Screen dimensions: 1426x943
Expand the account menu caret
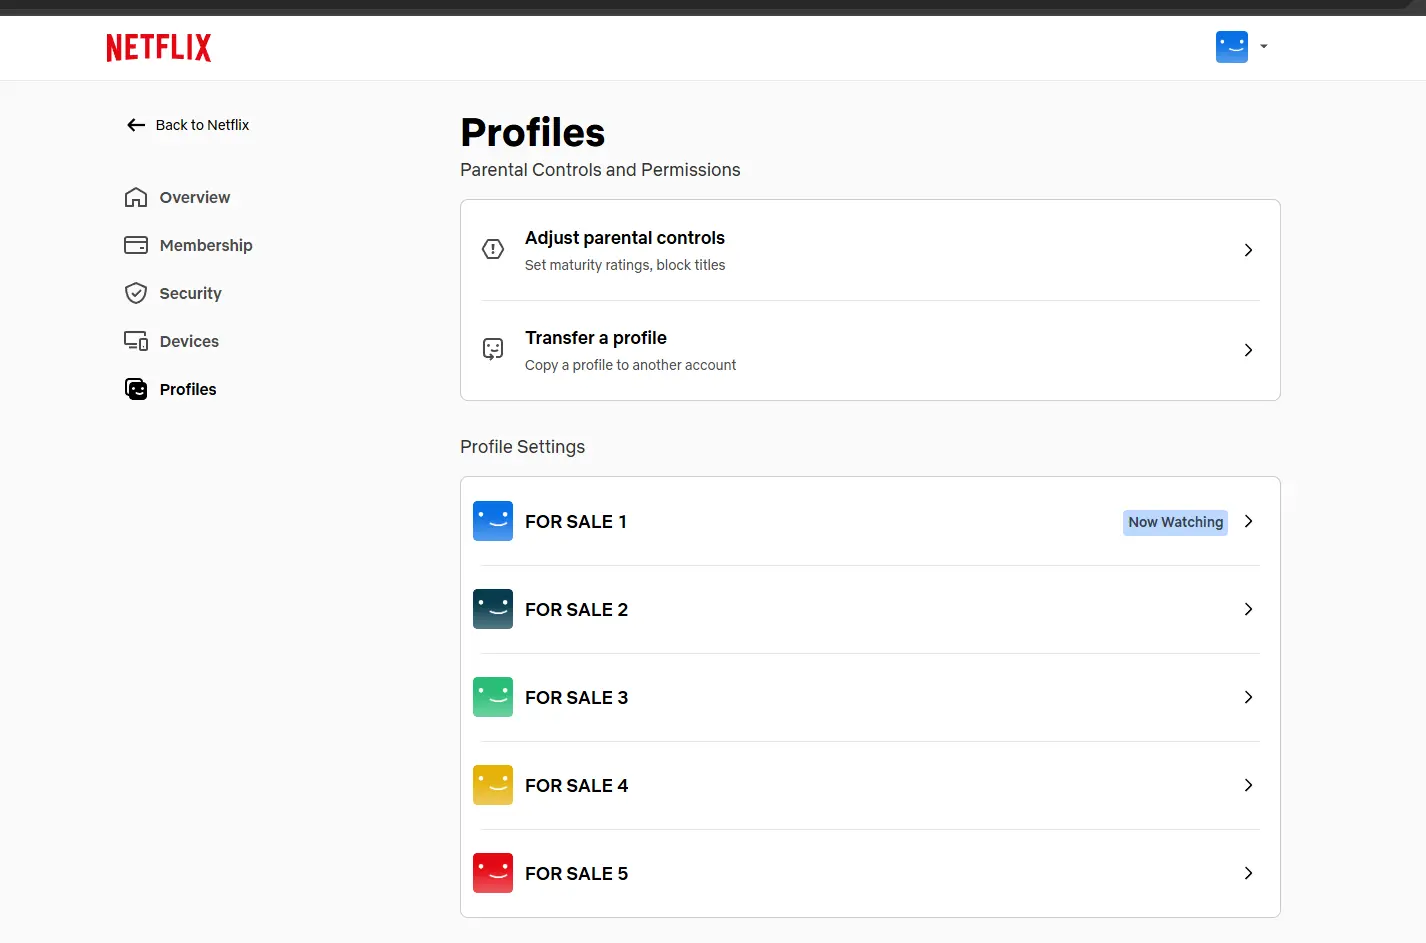[1264, 46]
